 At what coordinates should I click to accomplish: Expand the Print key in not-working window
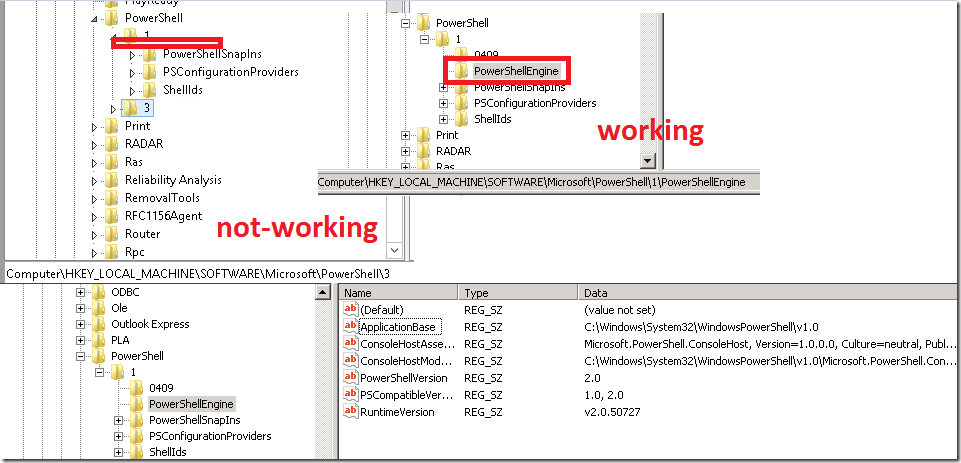[94, 127]
